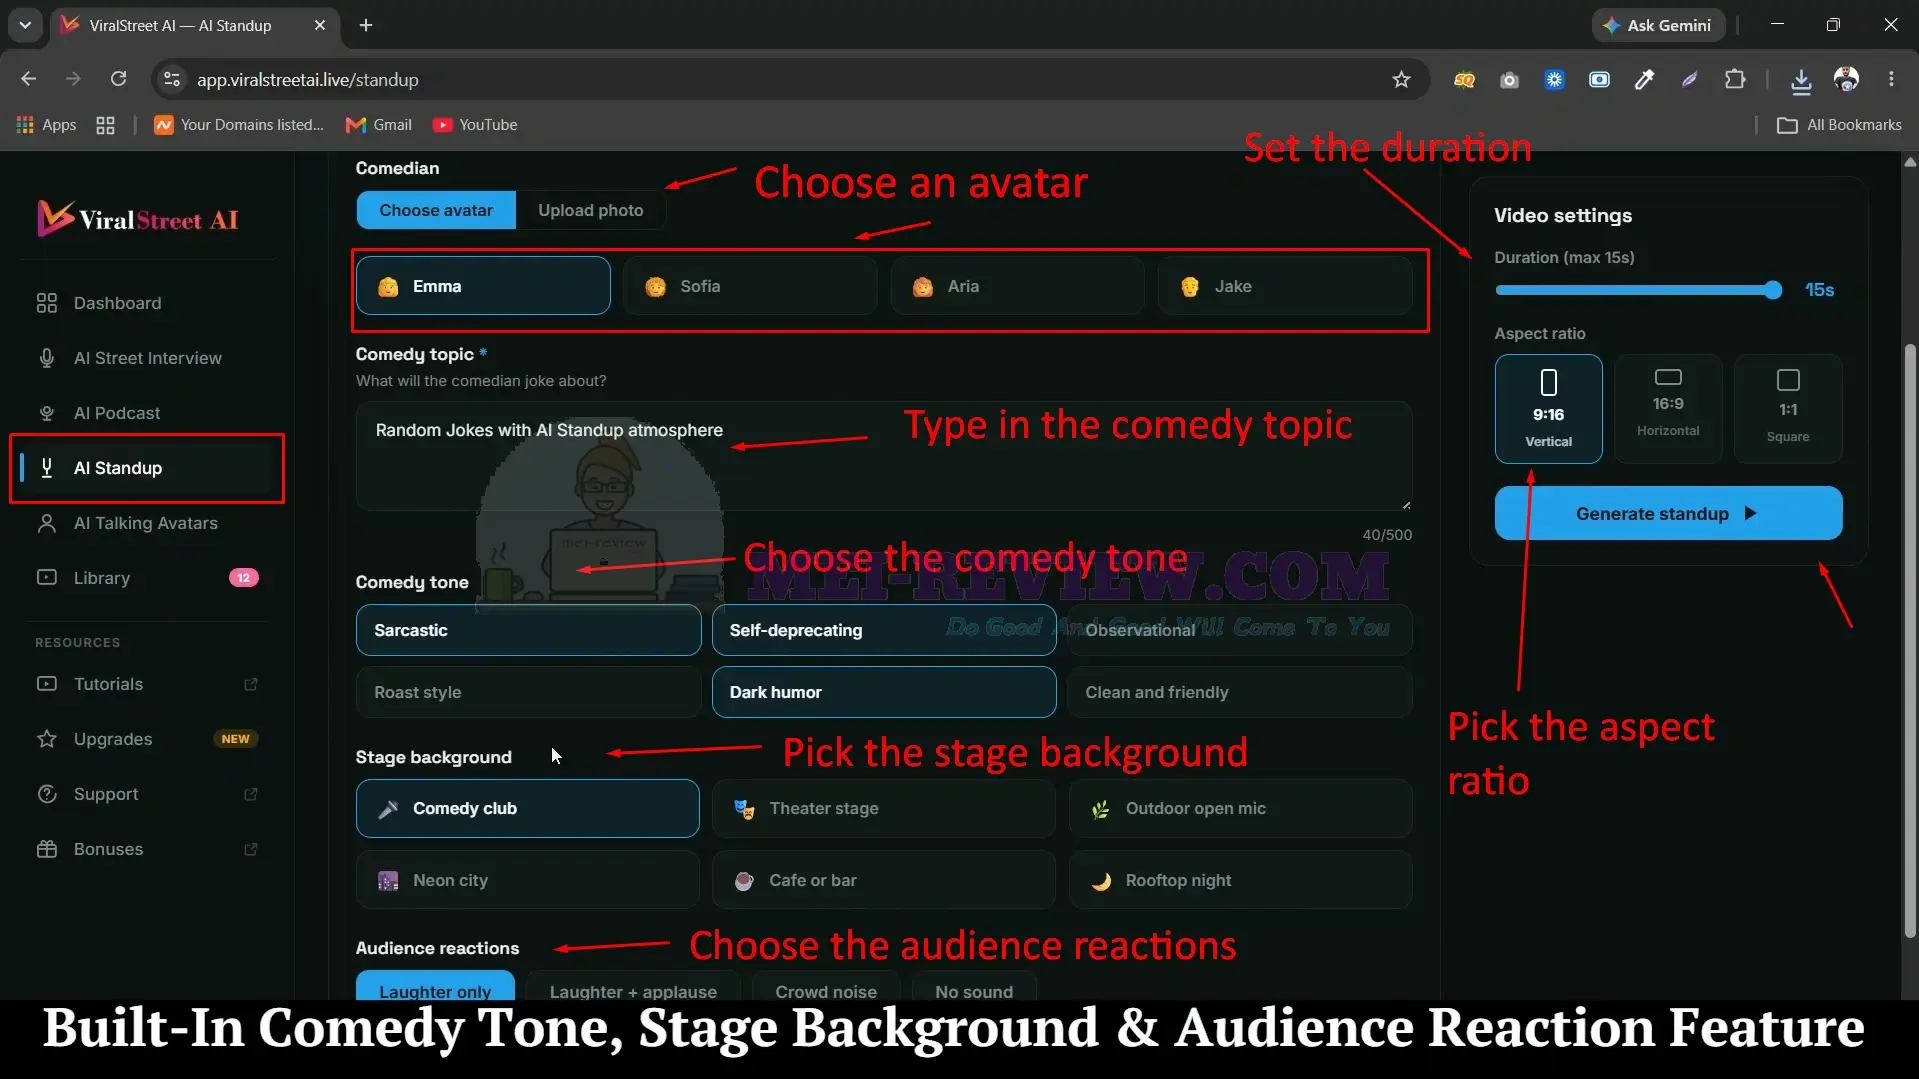The width and height of the screenshot is (1919, 1079).
Task: Select Rooftop night background
Action: (x=1240, y=880)
